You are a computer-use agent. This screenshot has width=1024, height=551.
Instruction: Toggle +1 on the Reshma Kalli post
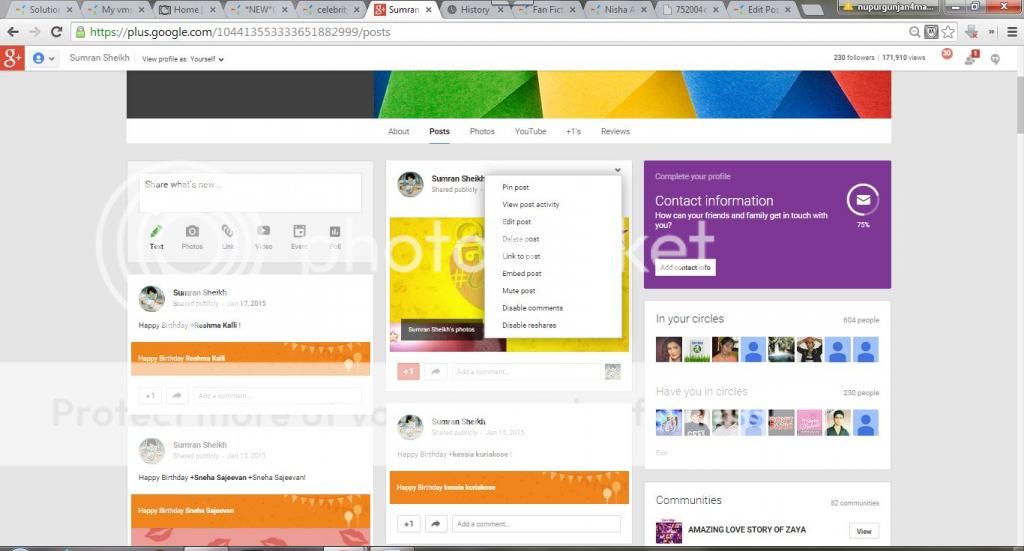[150, 396]
